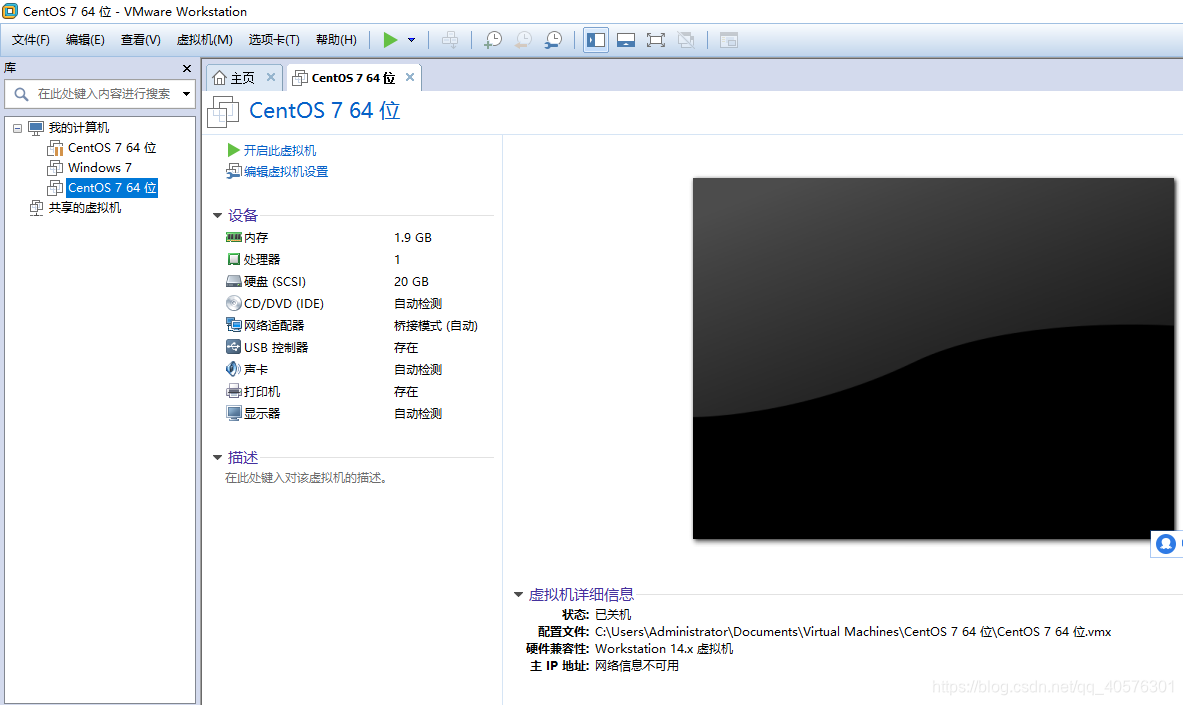The width and height of the screenshot is (1183, 705).
Task: Click the 声卡 sound card icon
Action: point(234,369)
